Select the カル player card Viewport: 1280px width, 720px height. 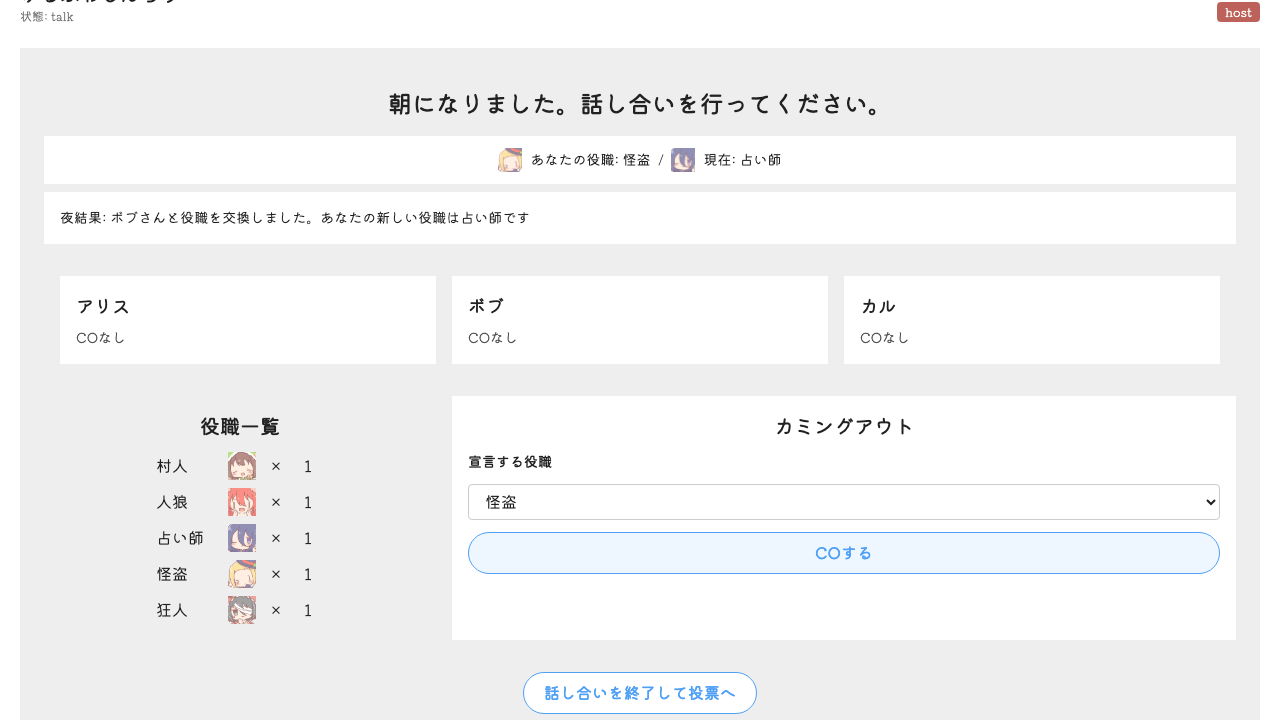(x=1032, y=320)
